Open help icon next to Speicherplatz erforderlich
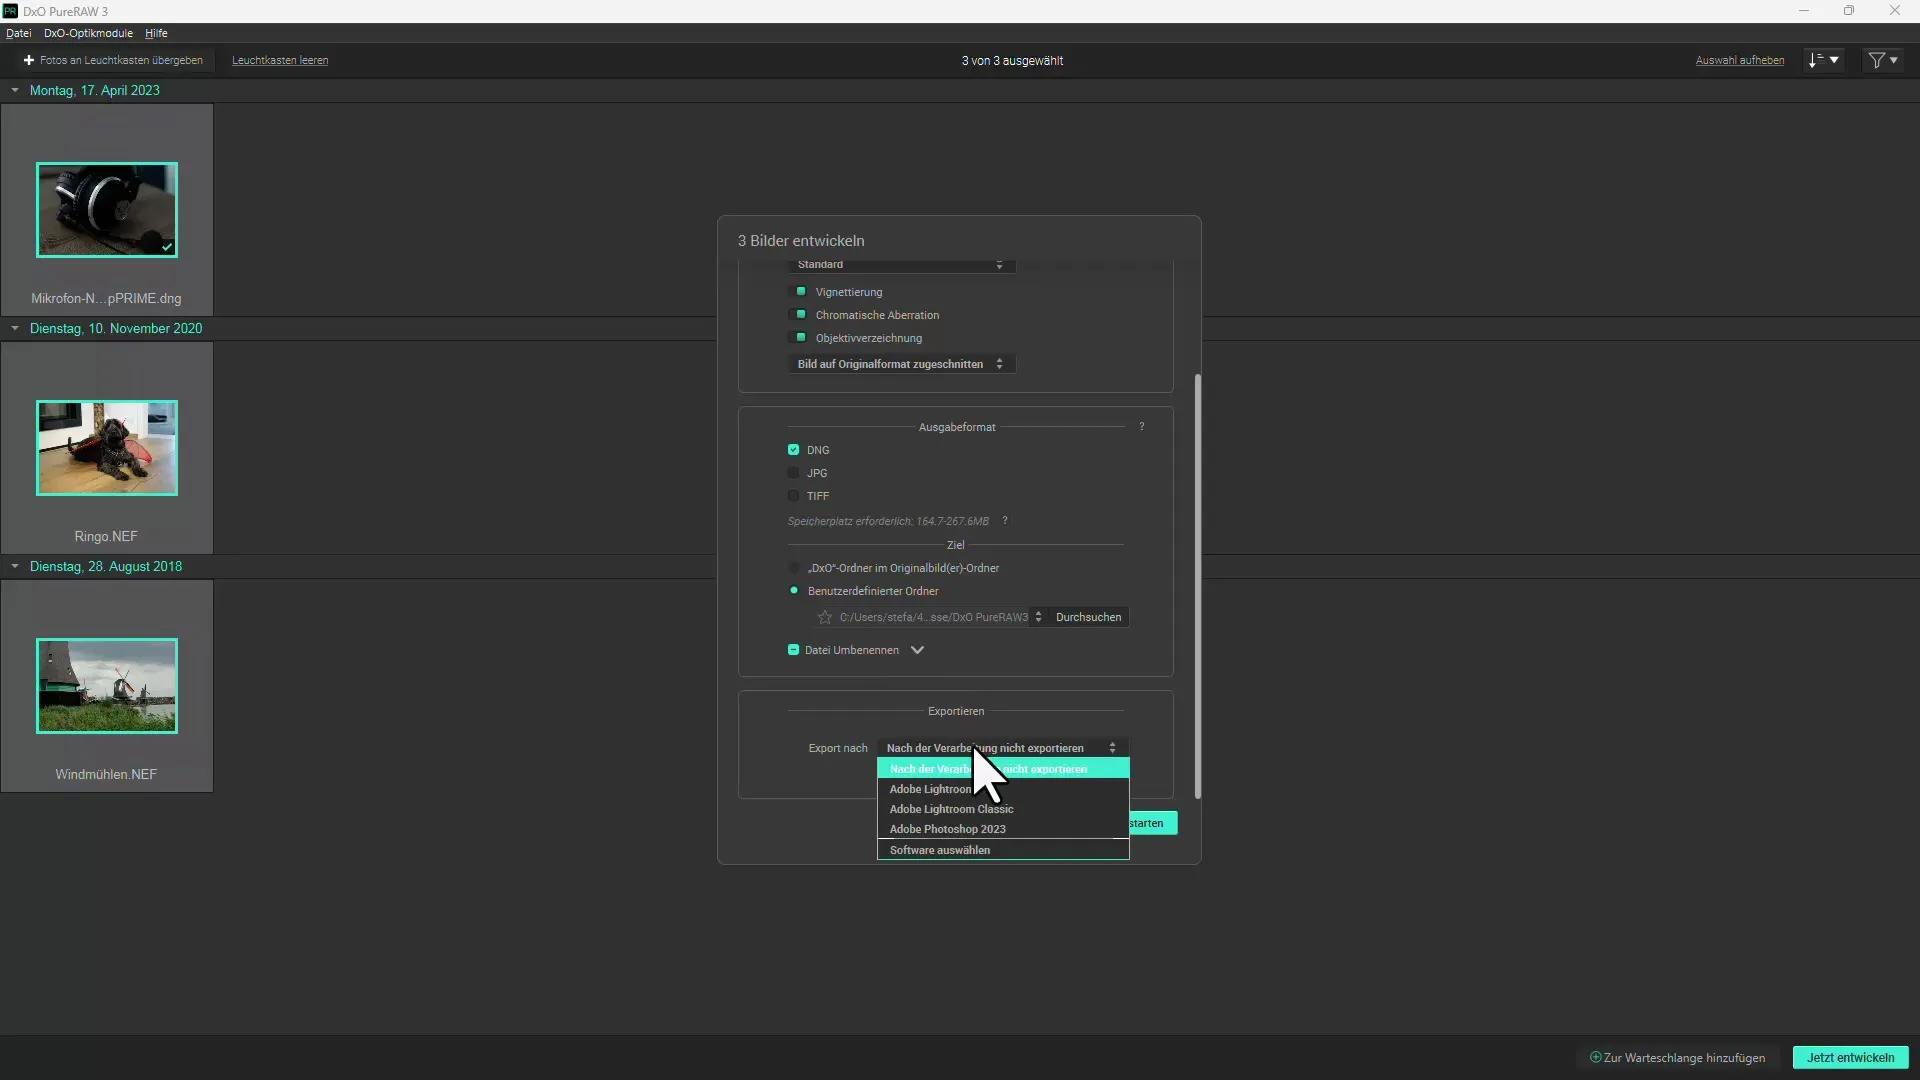 pyautogui.click(x=1005, y=521)
